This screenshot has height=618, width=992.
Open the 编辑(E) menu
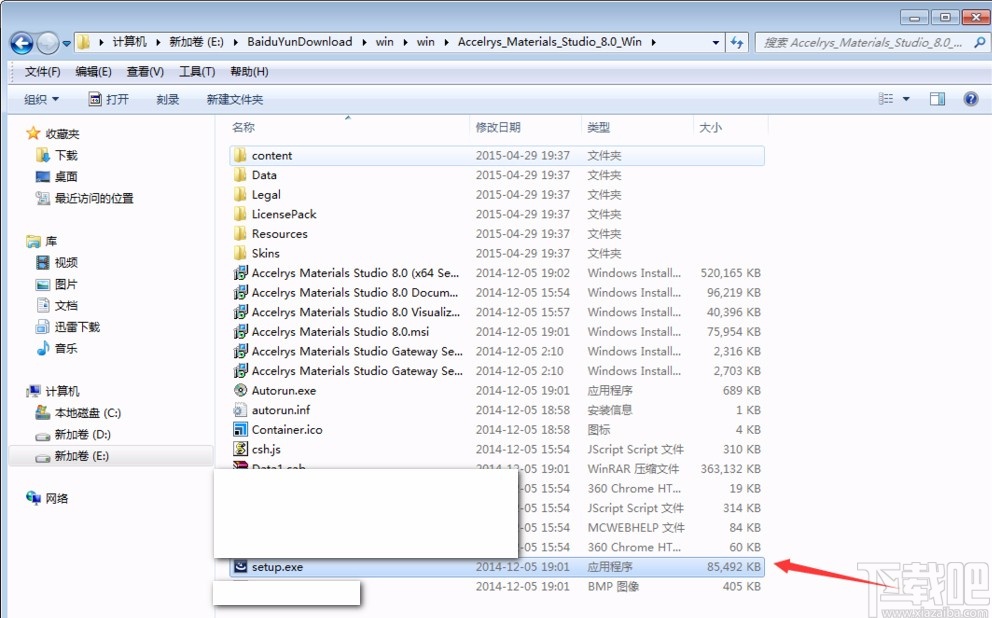coord(93,72)
